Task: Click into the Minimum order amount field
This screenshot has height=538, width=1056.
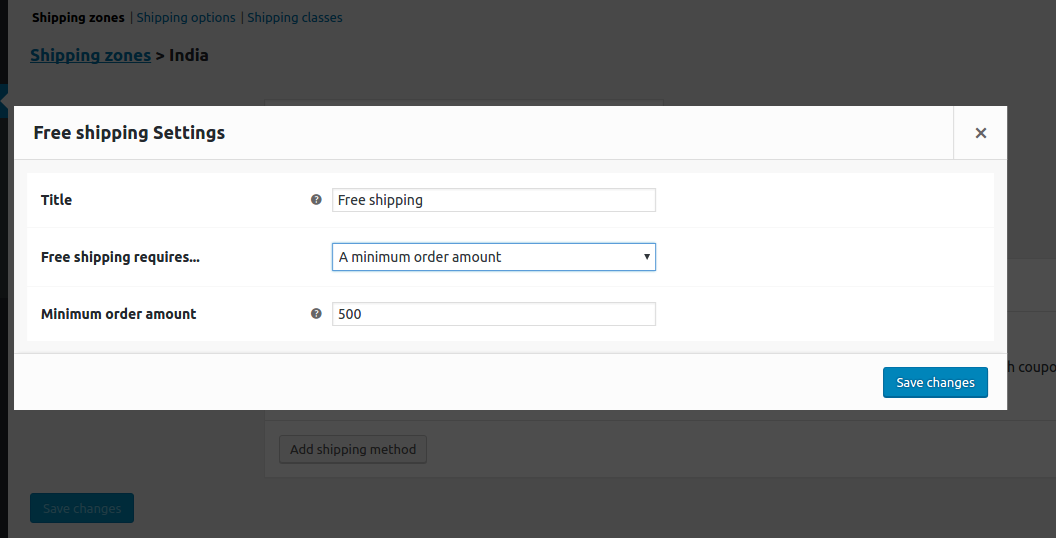Action: [x=494, y=314]
